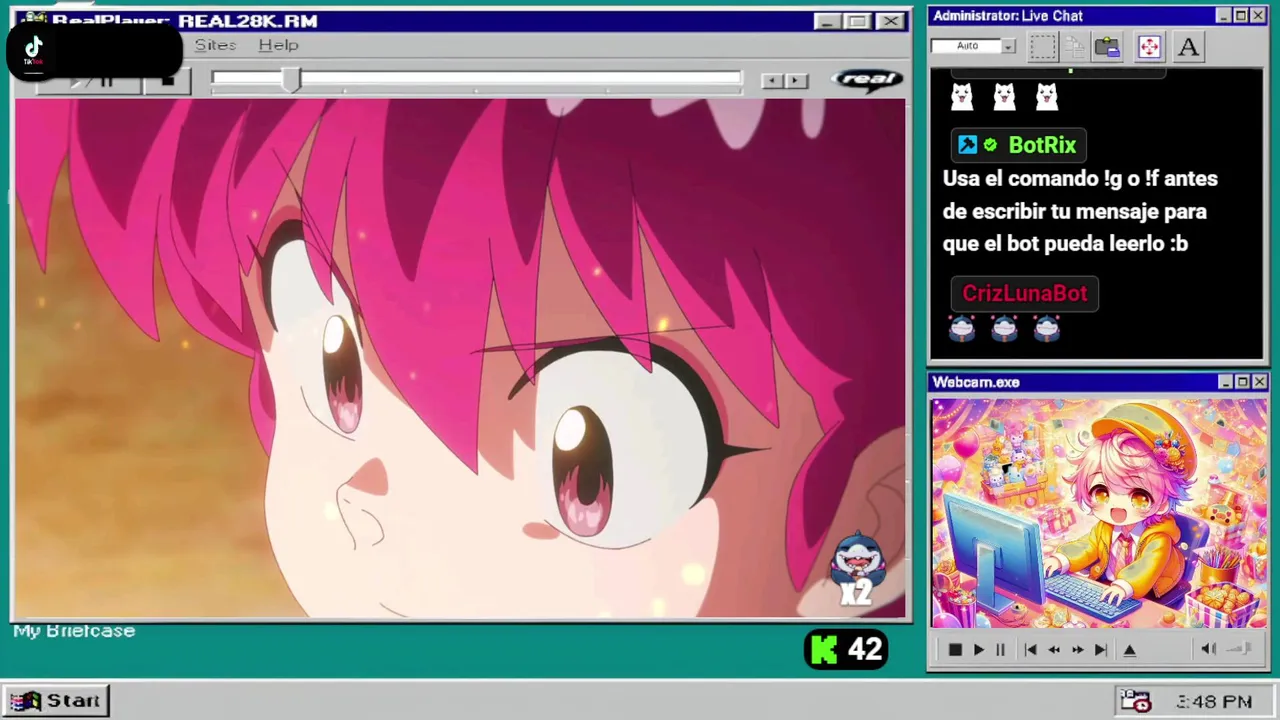Skip to next track in Webcam.exe
This screenshot has width=1280, height=720.
(x=1100, y=650)
